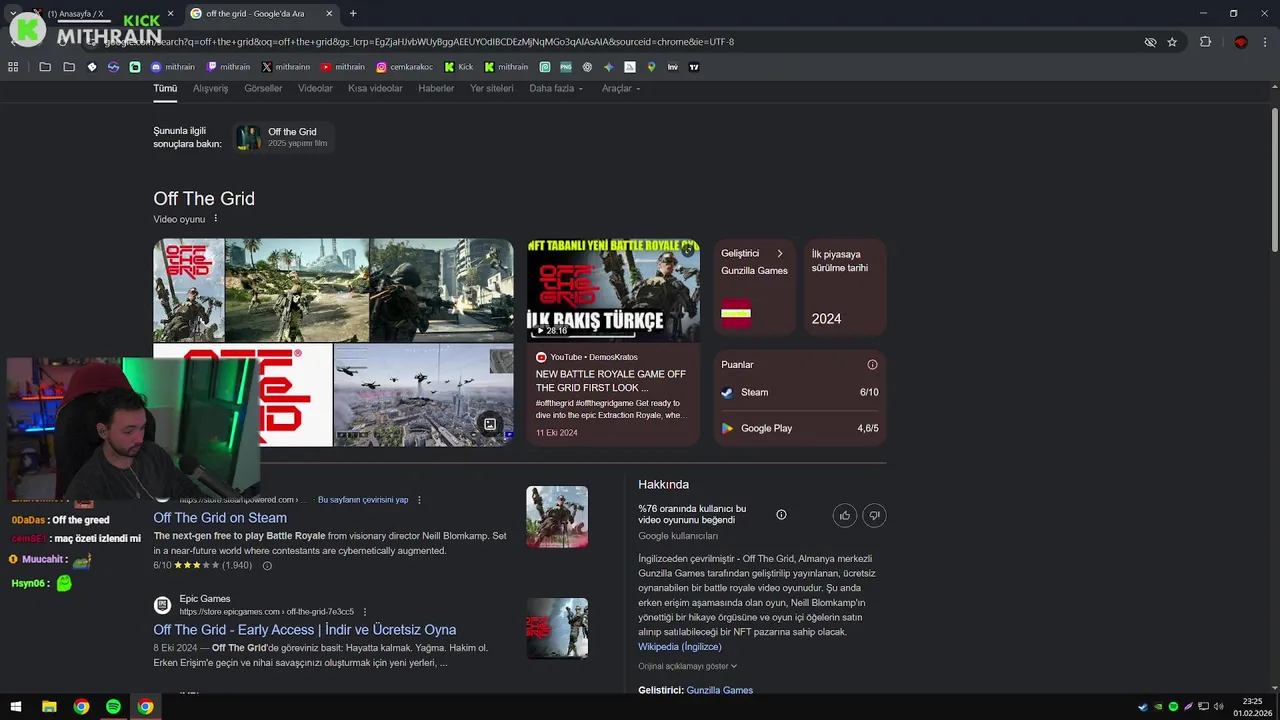Click the bookmark star in address bar
This screenshot has width=1280, height=720.
tap(1172, 42)
